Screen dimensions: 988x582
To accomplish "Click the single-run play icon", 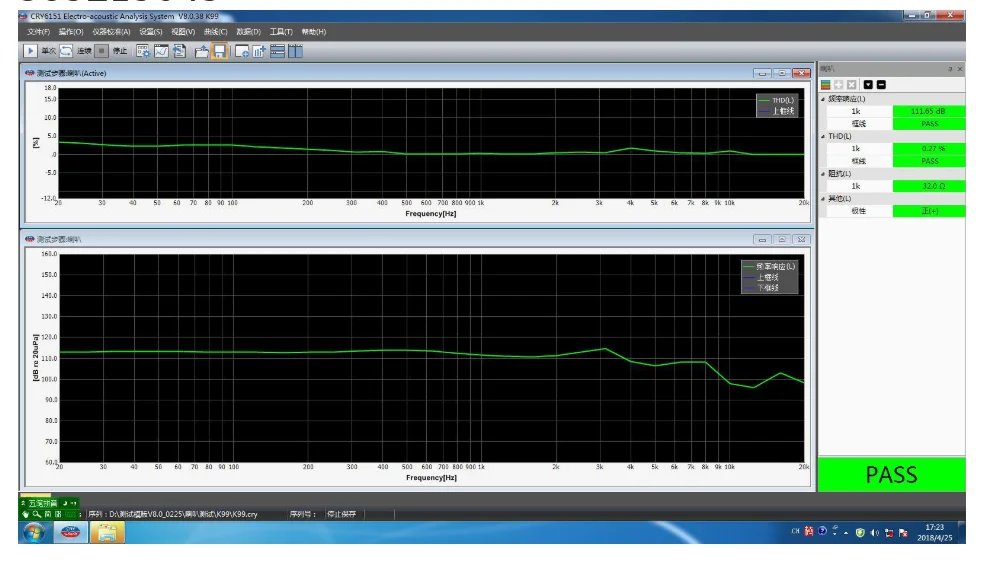I will (31, 51).
